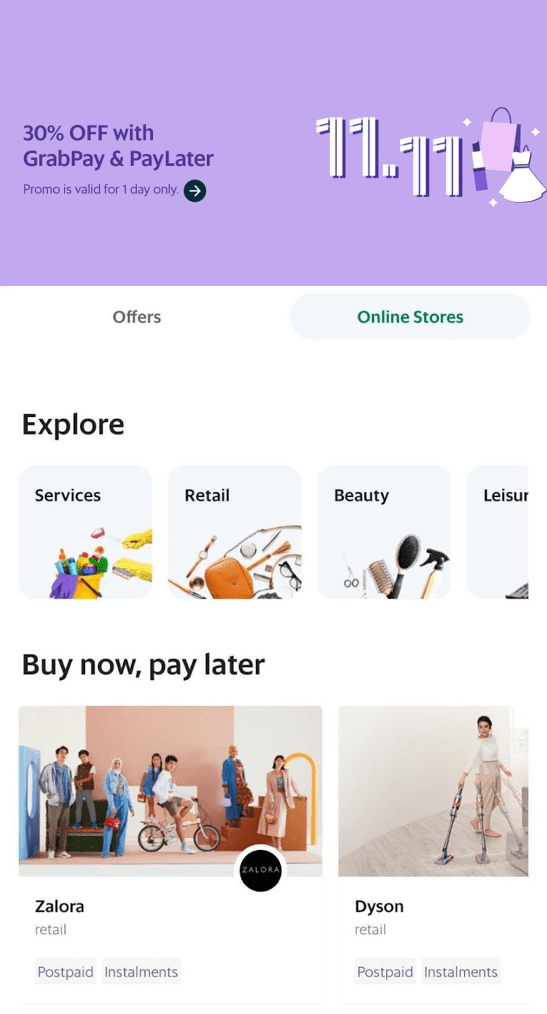Open the Zalora store name link
Screen dimensions: 547x1014
[x=59, y=906]
